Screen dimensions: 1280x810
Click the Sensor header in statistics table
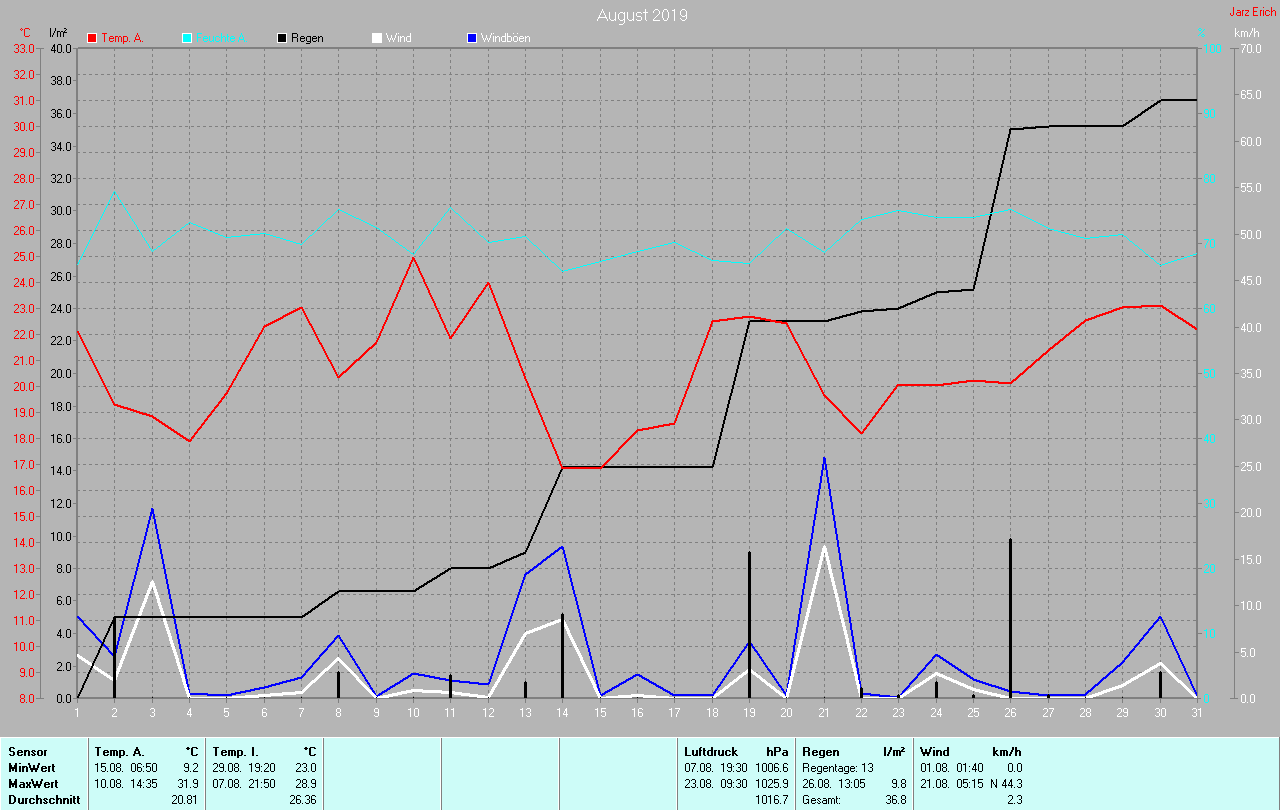27,751
